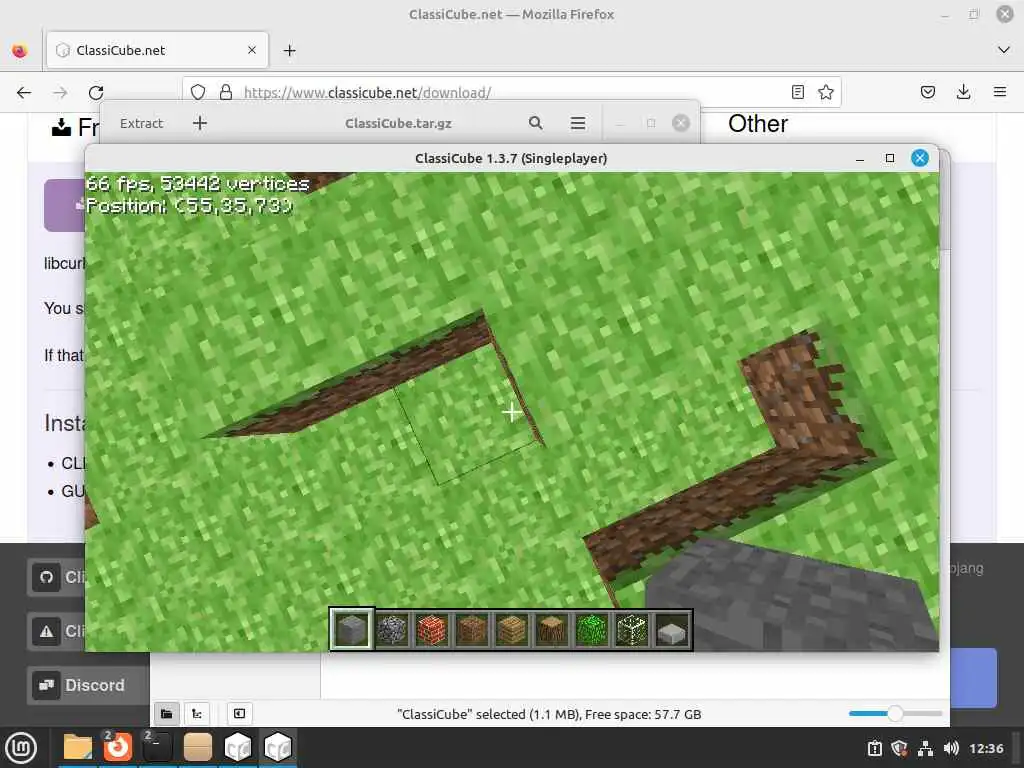The height and width of the screenshot is (768, 1024).
Task: Select the stone slab in the hotbar
Action: point(672,631)
